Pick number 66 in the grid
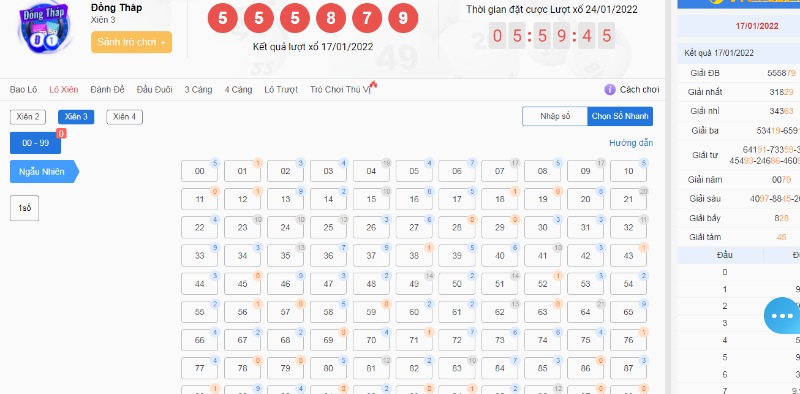 [x=199, y=340]
